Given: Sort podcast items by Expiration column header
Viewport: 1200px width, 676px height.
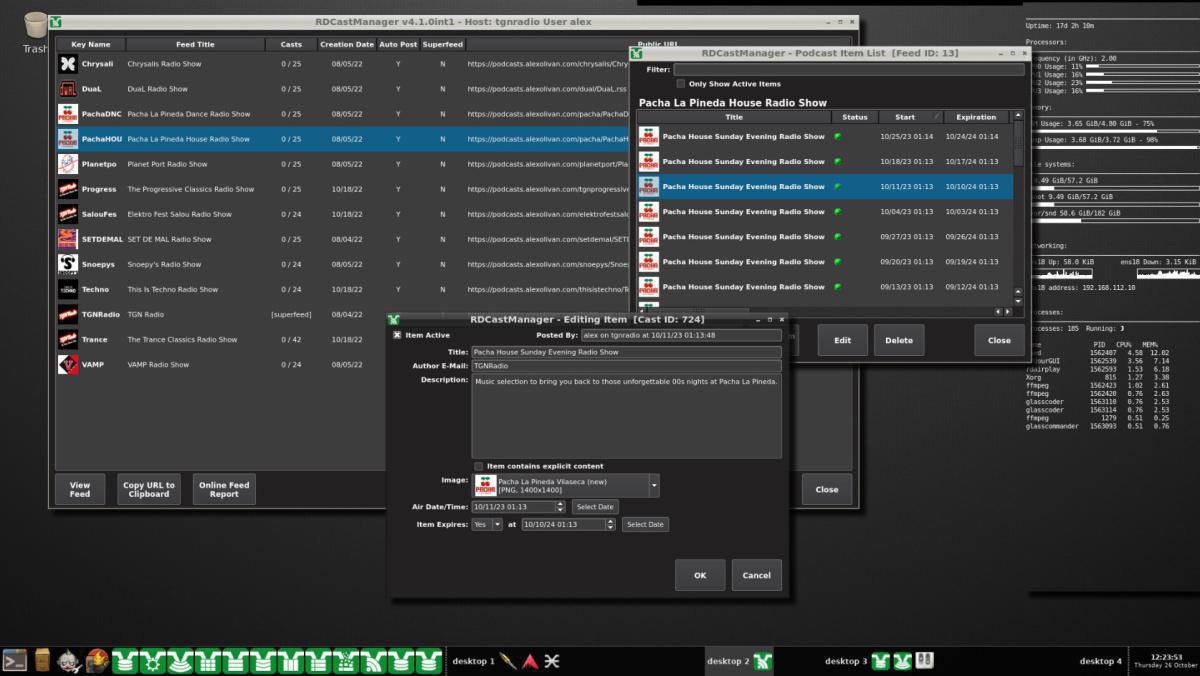Looking at the screenshot, I should tap(976, 117).
